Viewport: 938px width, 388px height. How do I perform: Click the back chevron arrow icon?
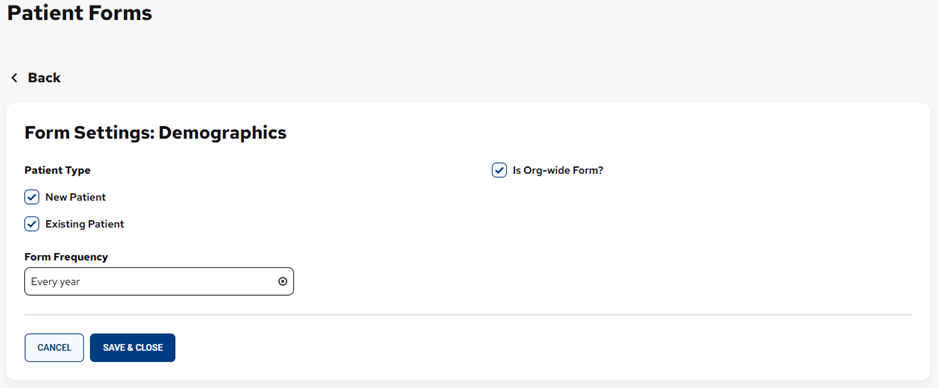point(14,78)
